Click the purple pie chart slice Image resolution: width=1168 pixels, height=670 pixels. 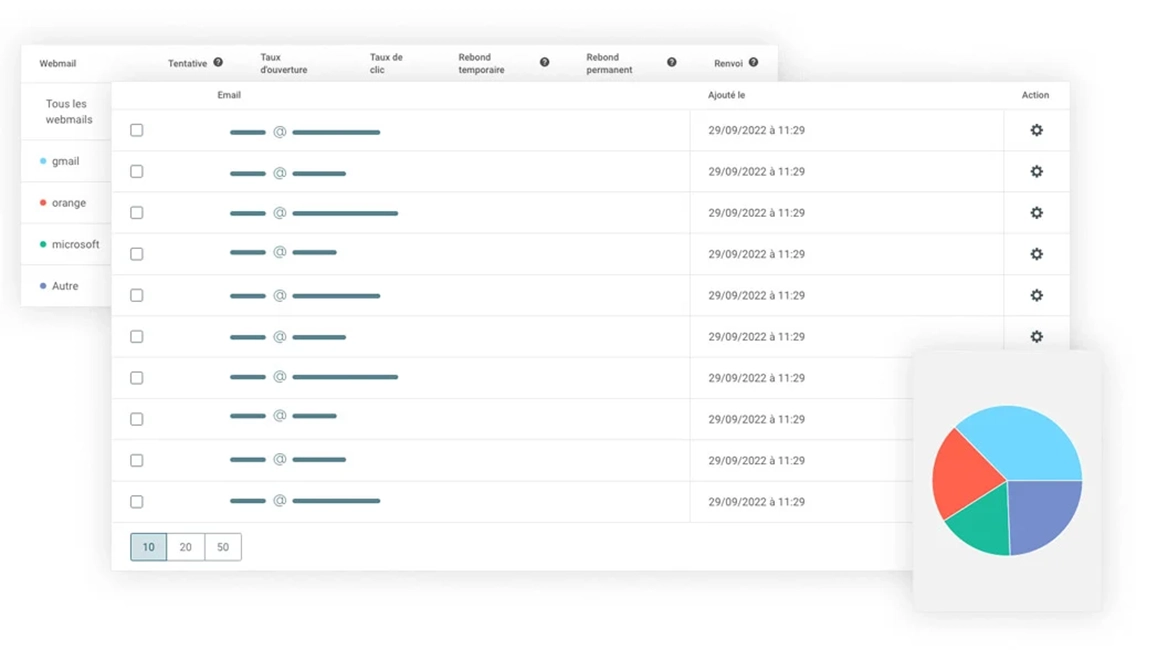[1043, 514]
